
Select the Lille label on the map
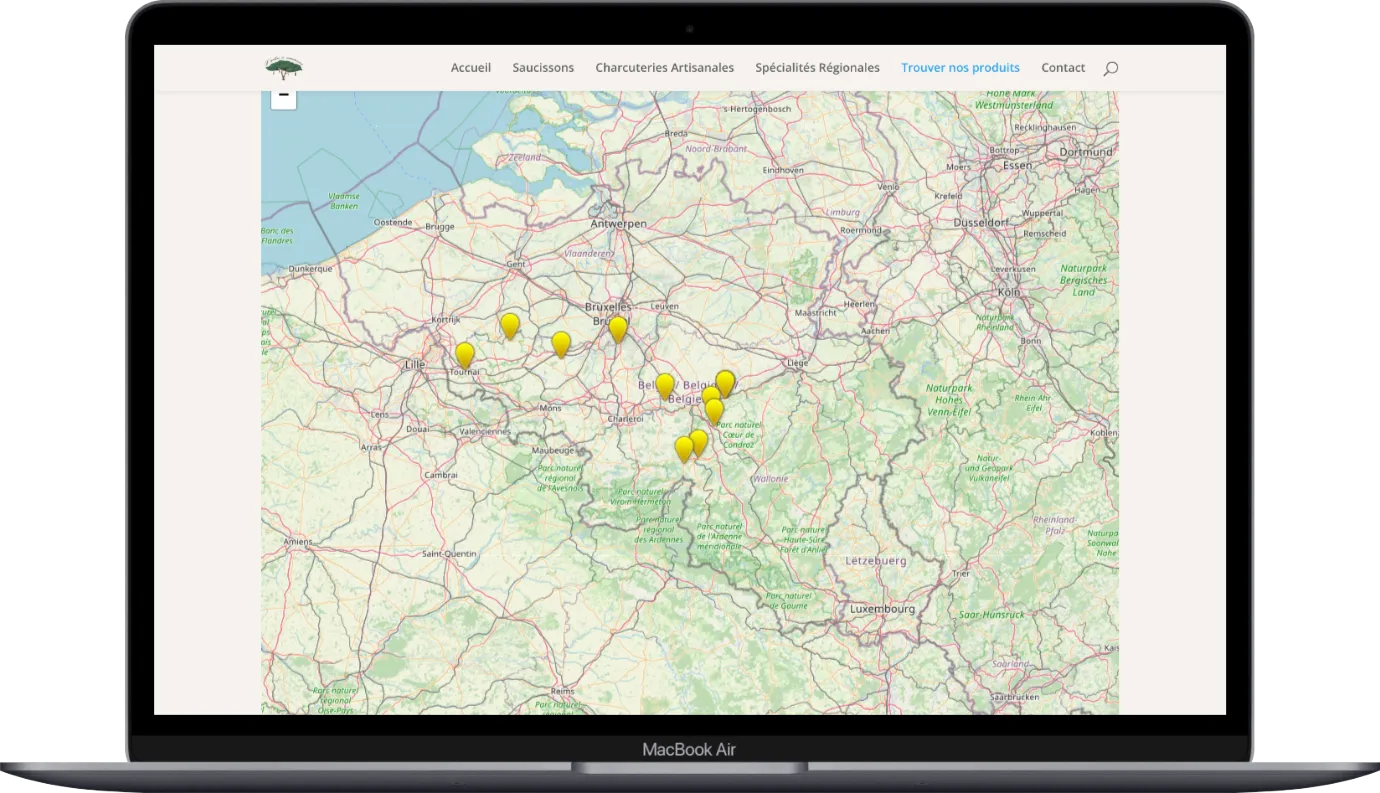(x=415, y=365)
